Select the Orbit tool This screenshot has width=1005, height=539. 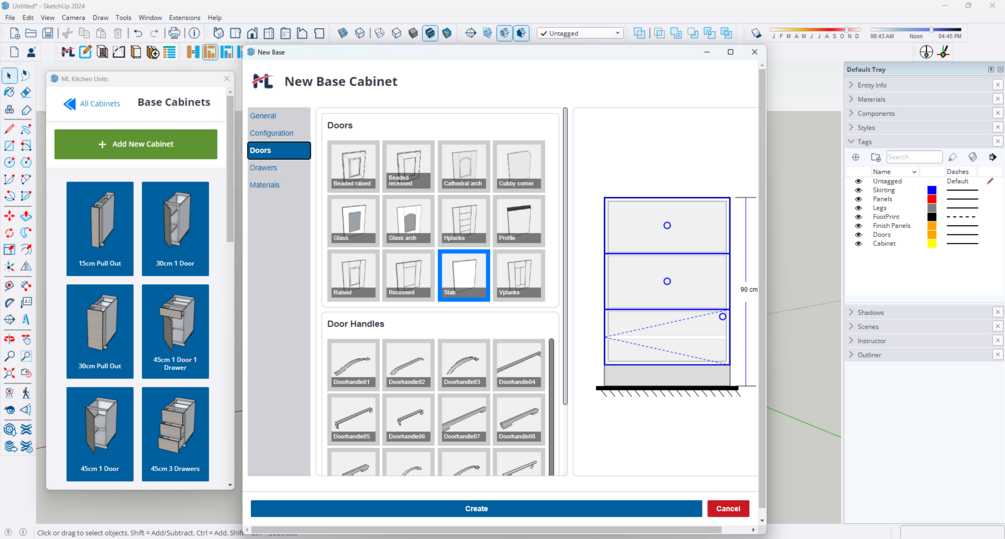point(9,339)
